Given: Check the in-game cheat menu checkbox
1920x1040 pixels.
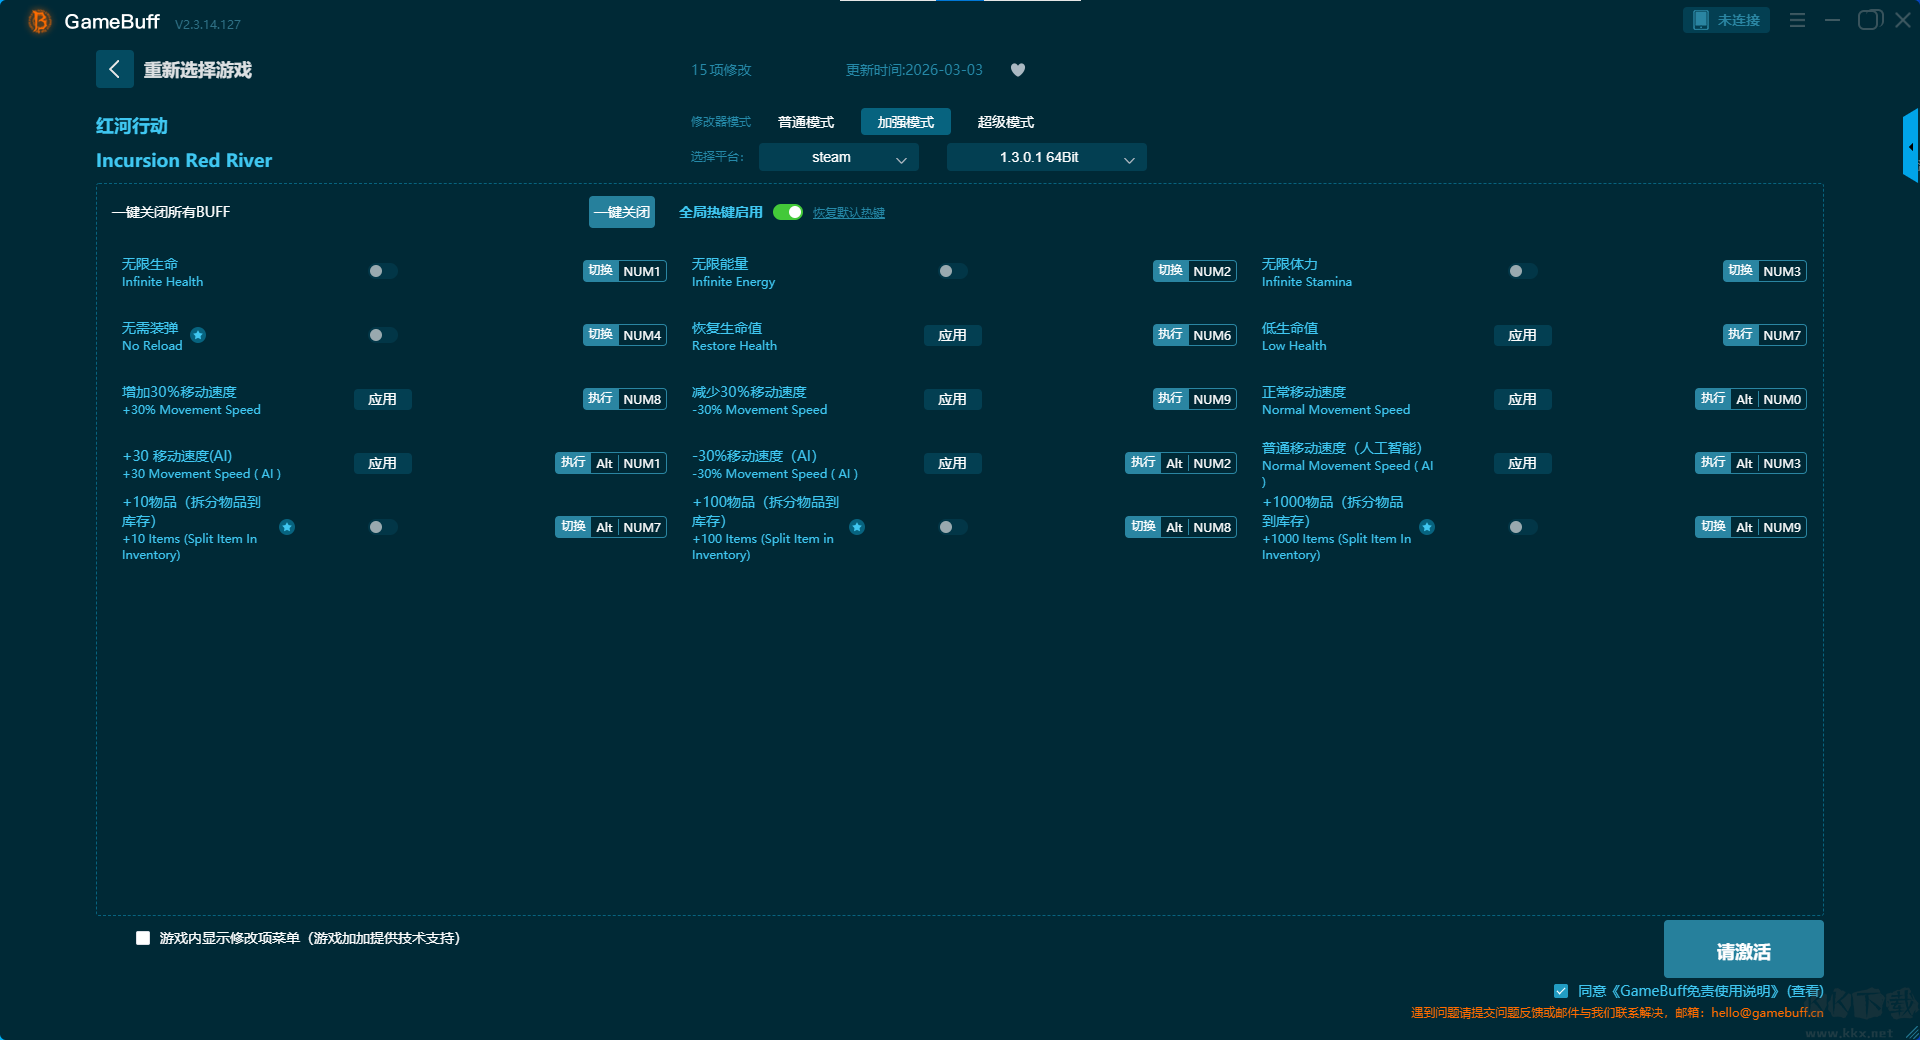Looking at the screenshot, I should click(143, 938).
